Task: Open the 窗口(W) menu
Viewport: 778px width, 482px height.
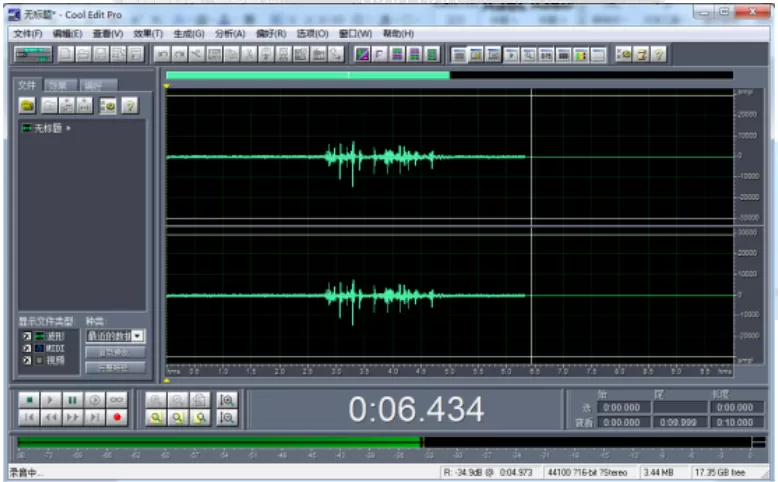Action: (x=355, y=34)
